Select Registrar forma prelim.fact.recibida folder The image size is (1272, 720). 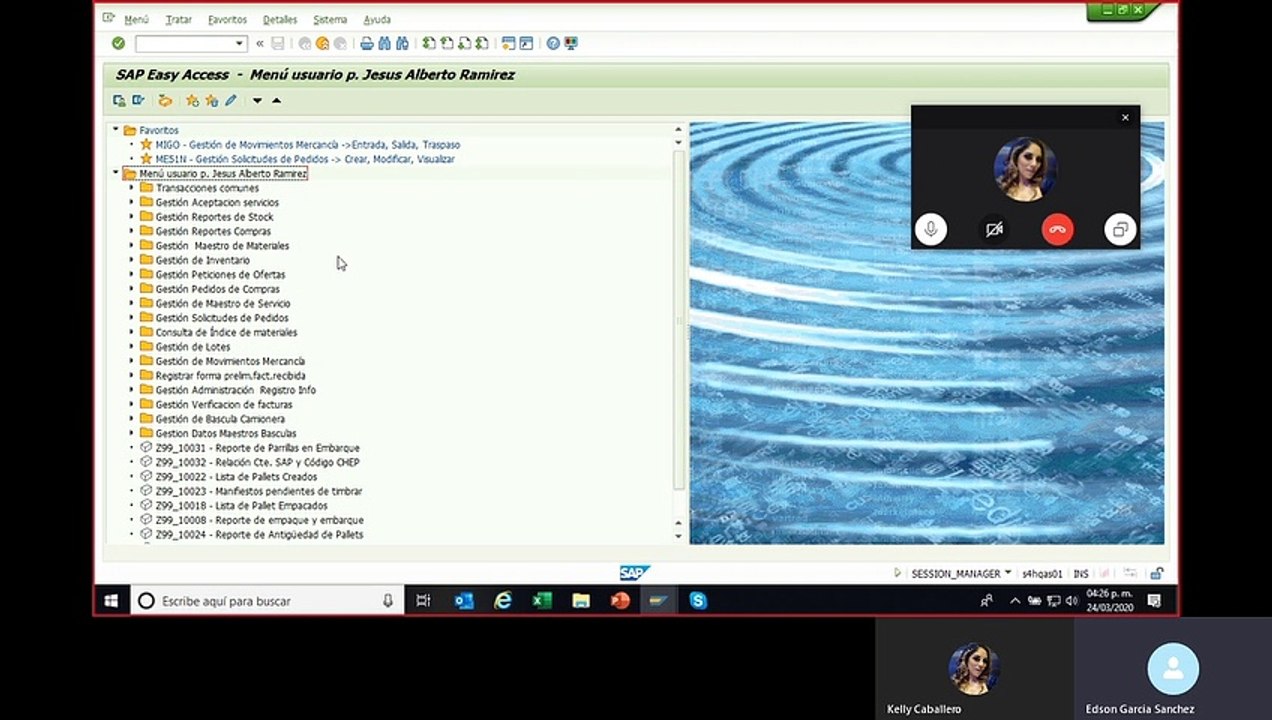coord(231,376)
